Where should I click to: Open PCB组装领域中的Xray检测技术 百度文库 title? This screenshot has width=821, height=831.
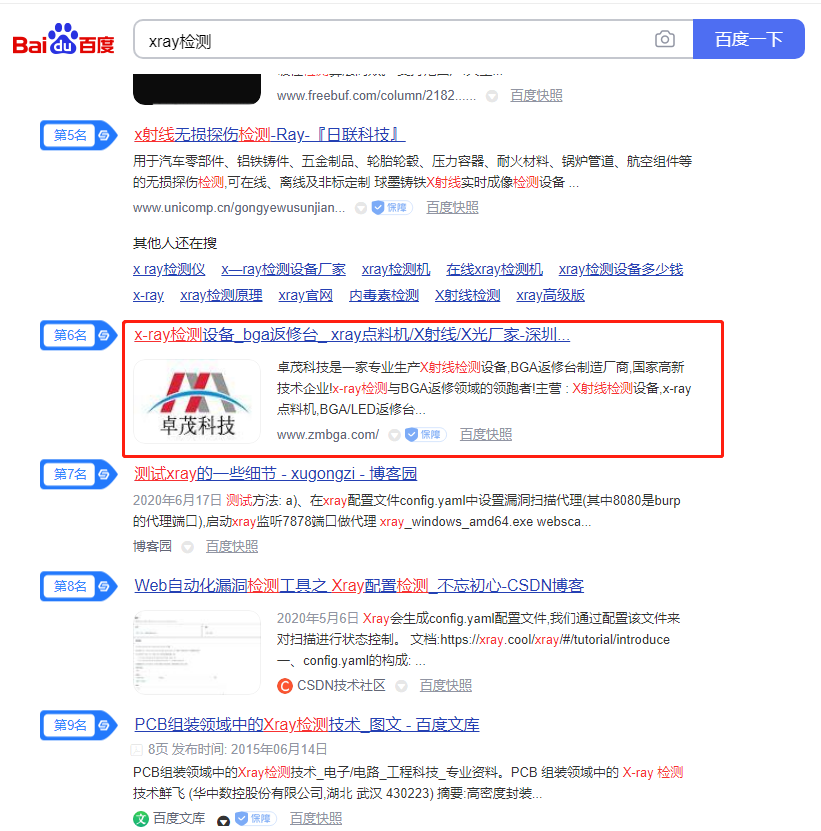point(307,724)
